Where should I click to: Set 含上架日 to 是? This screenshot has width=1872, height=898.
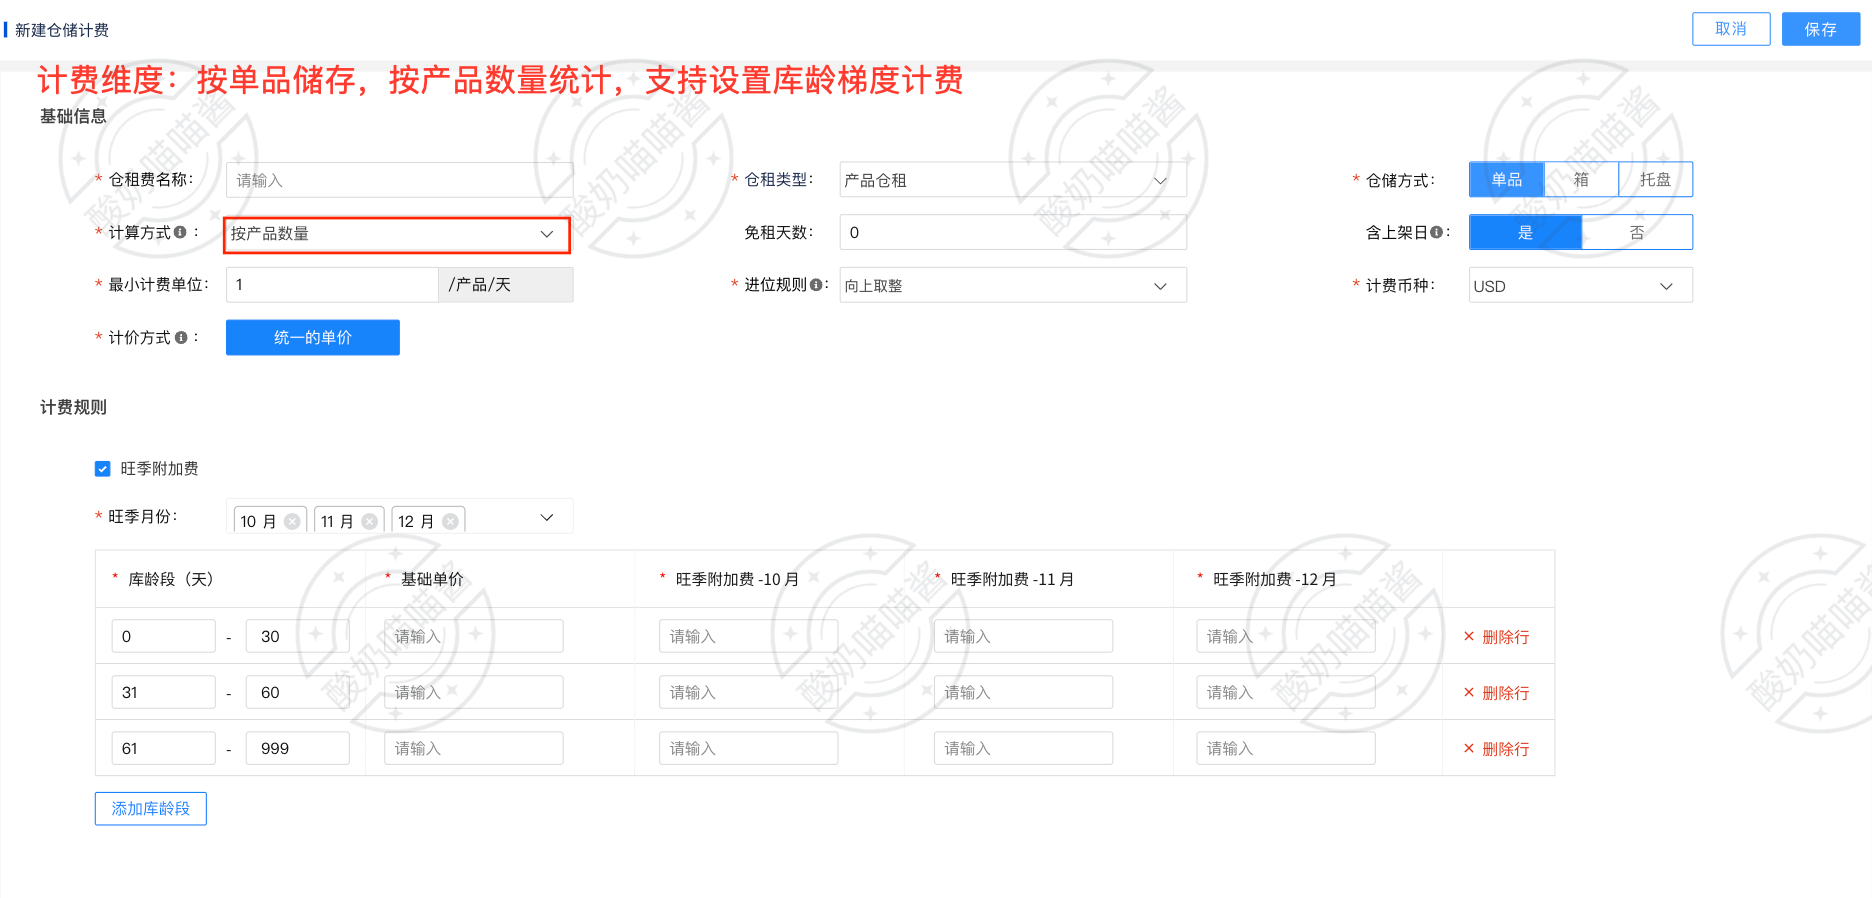pyautogui.click(x=1525, y=232)
